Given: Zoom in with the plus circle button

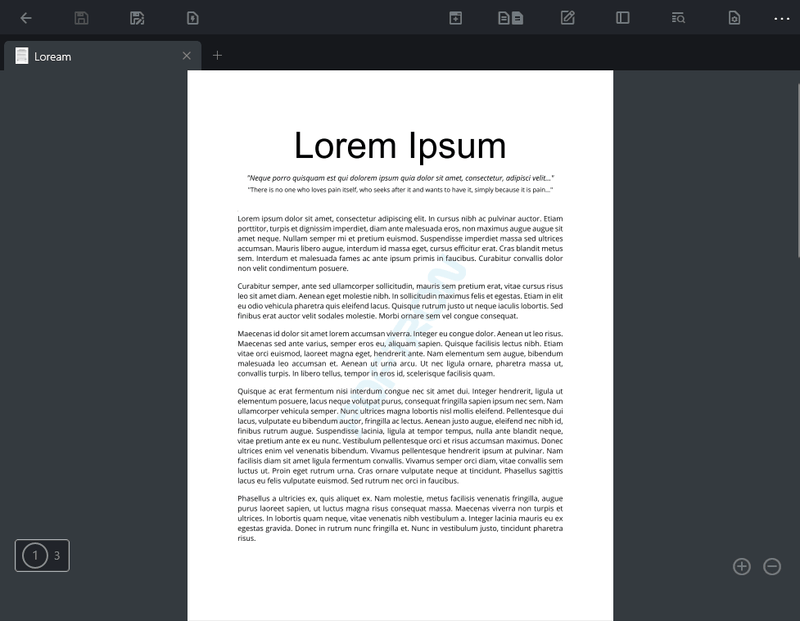Looking at the screenshot, I should pos(741,566).
